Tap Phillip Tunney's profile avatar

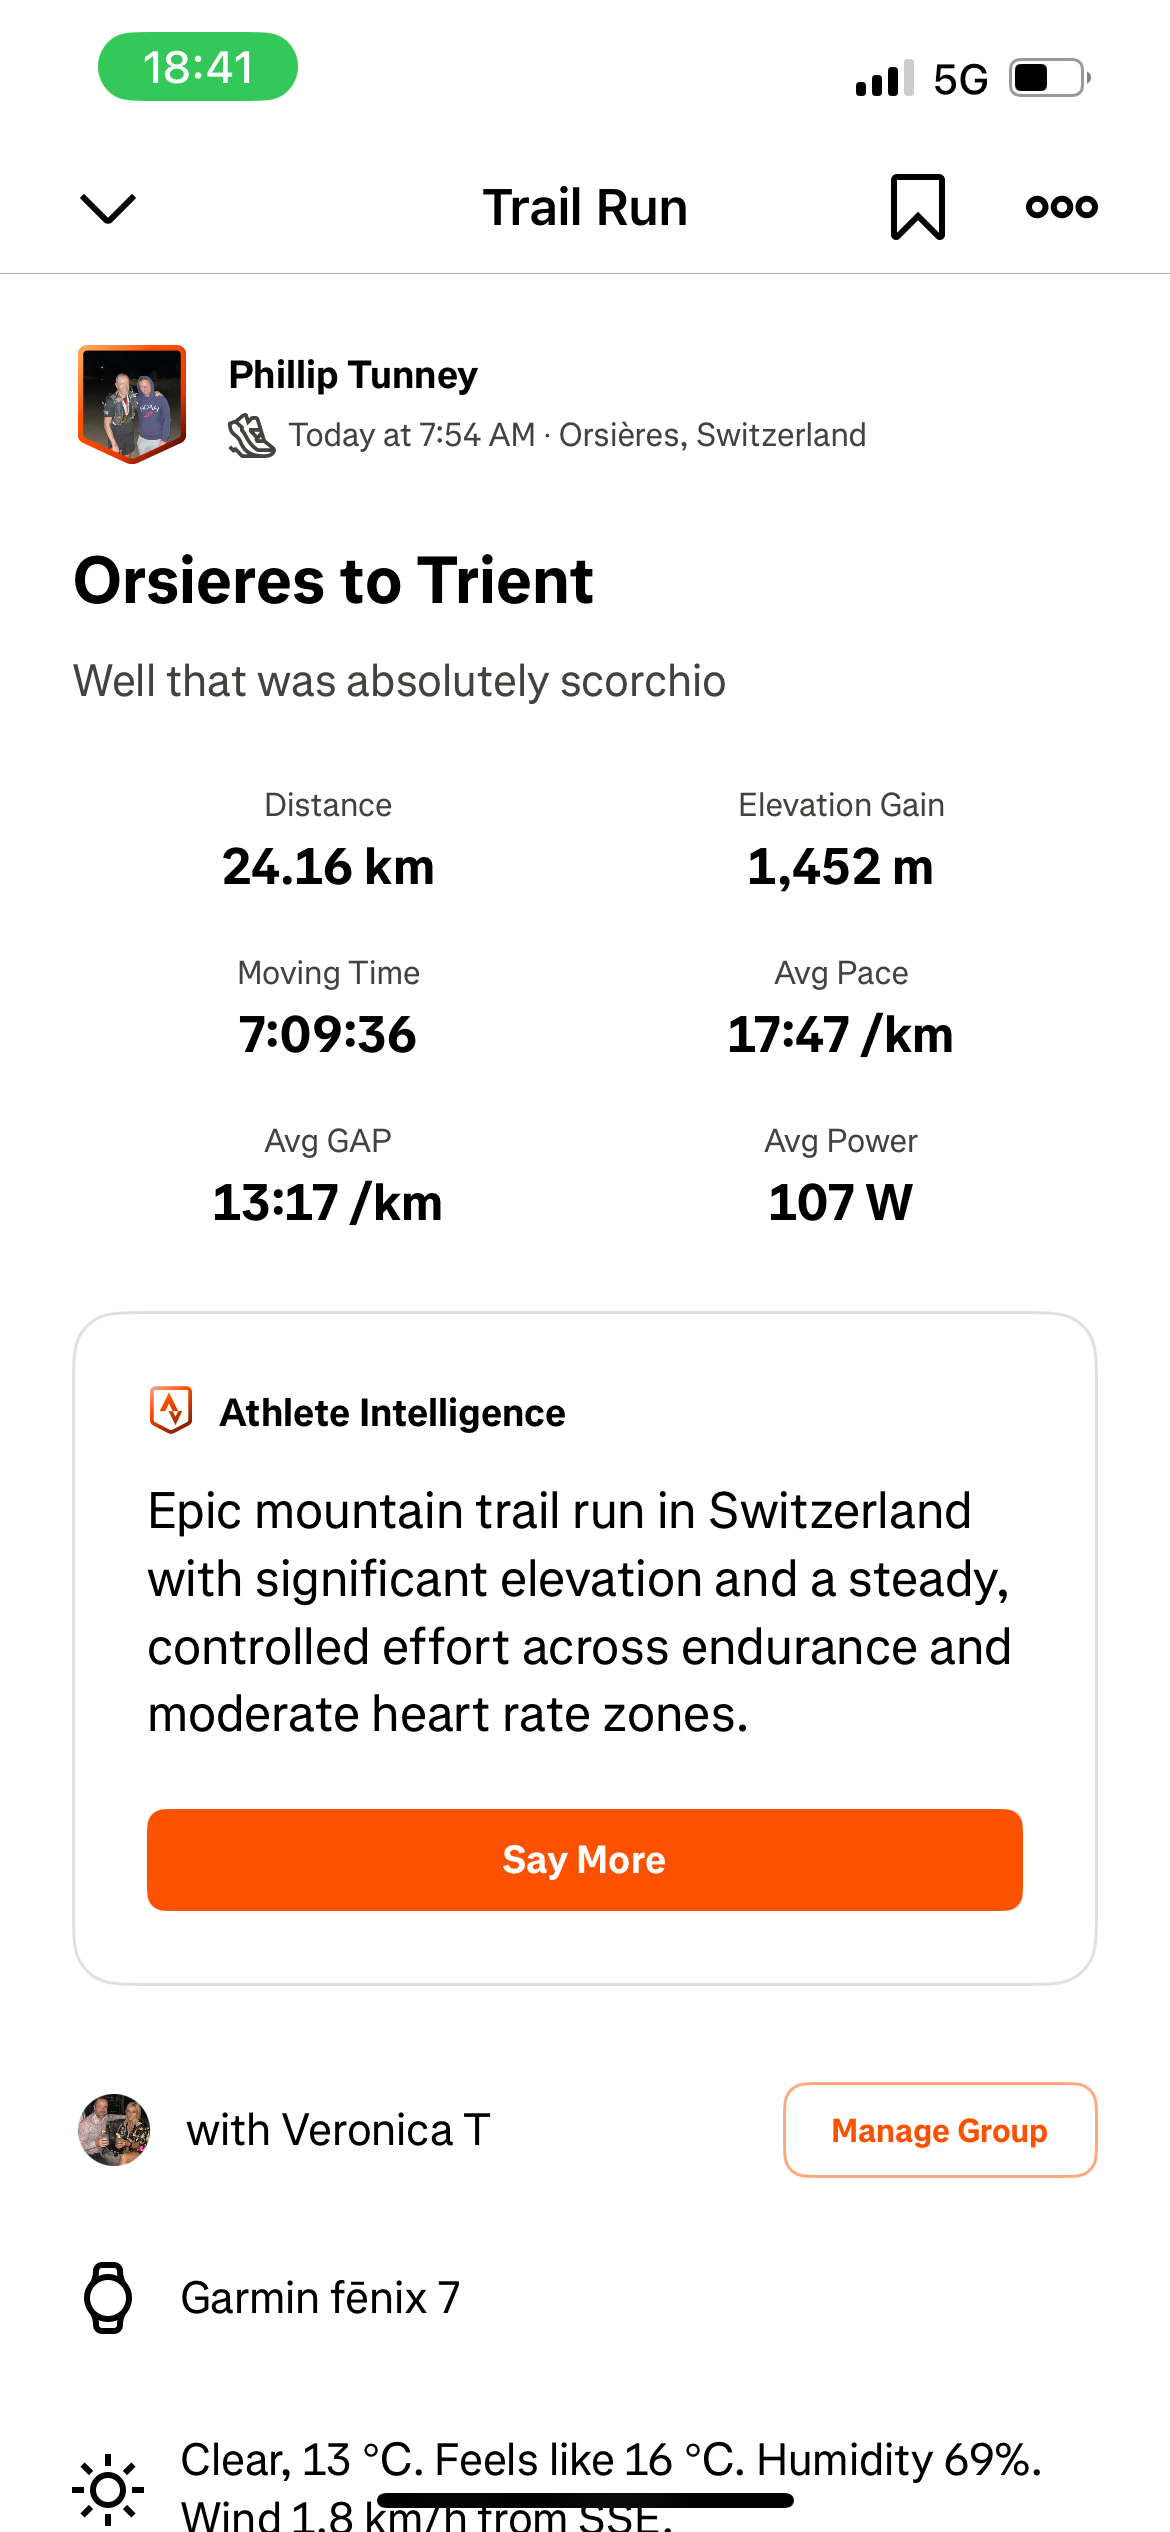(132, 403)
